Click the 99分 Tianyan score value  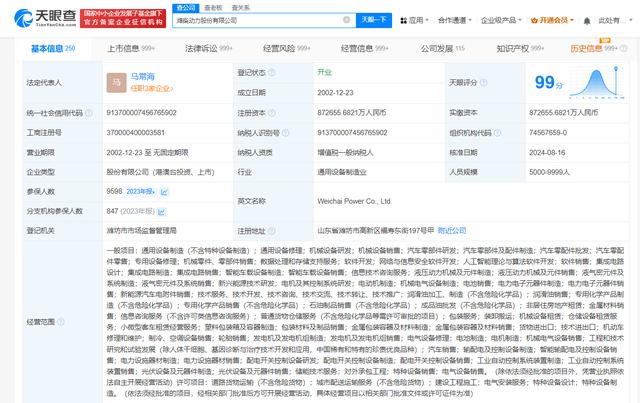(549, 82)
